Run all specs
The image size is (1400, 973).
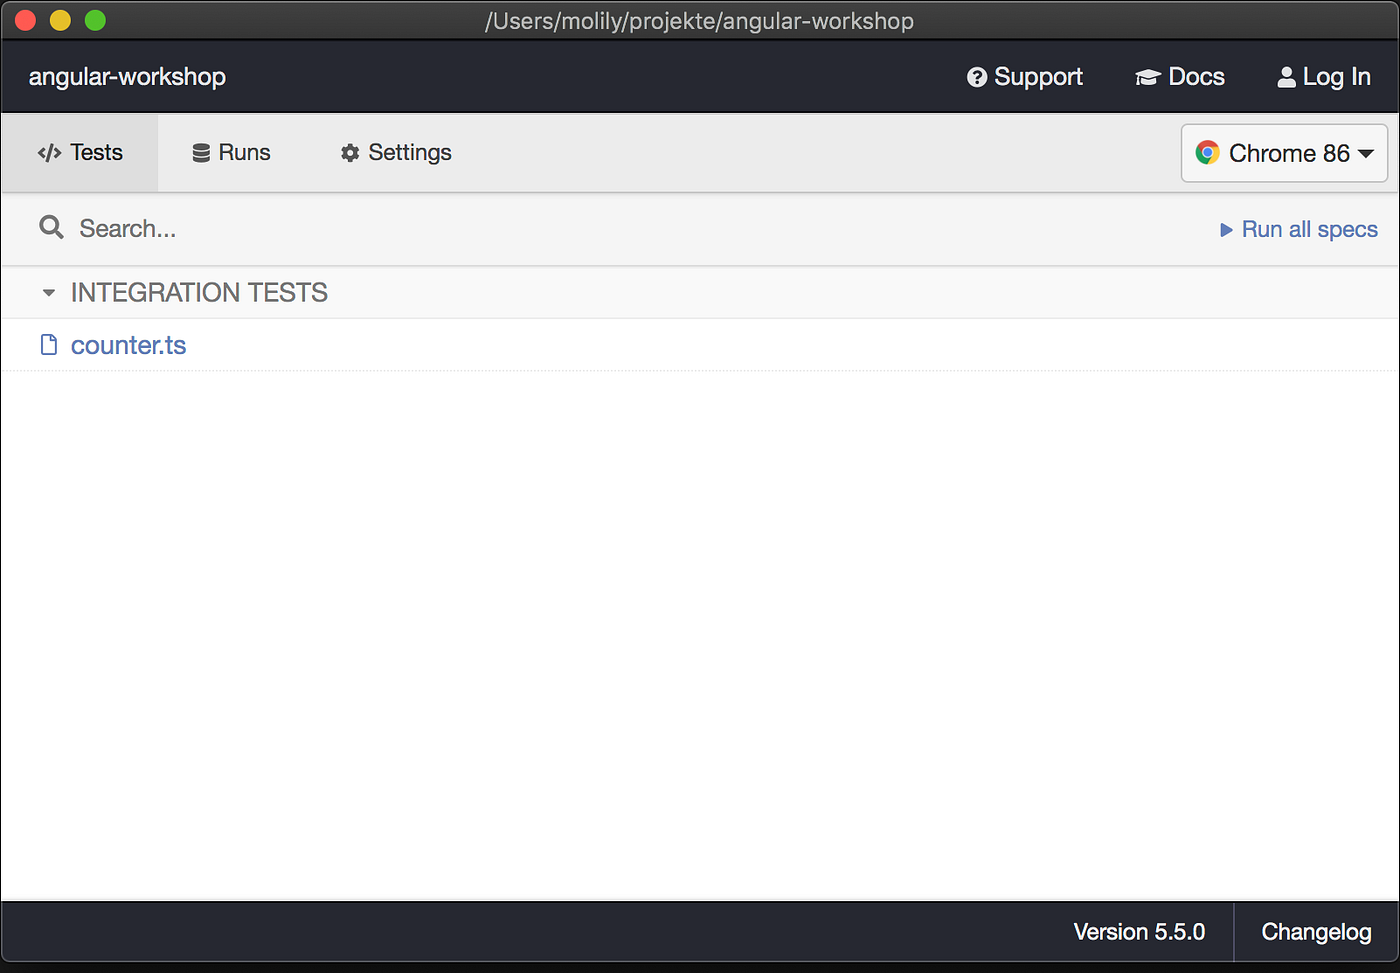pyautogui.click(x=1309, y=229)
